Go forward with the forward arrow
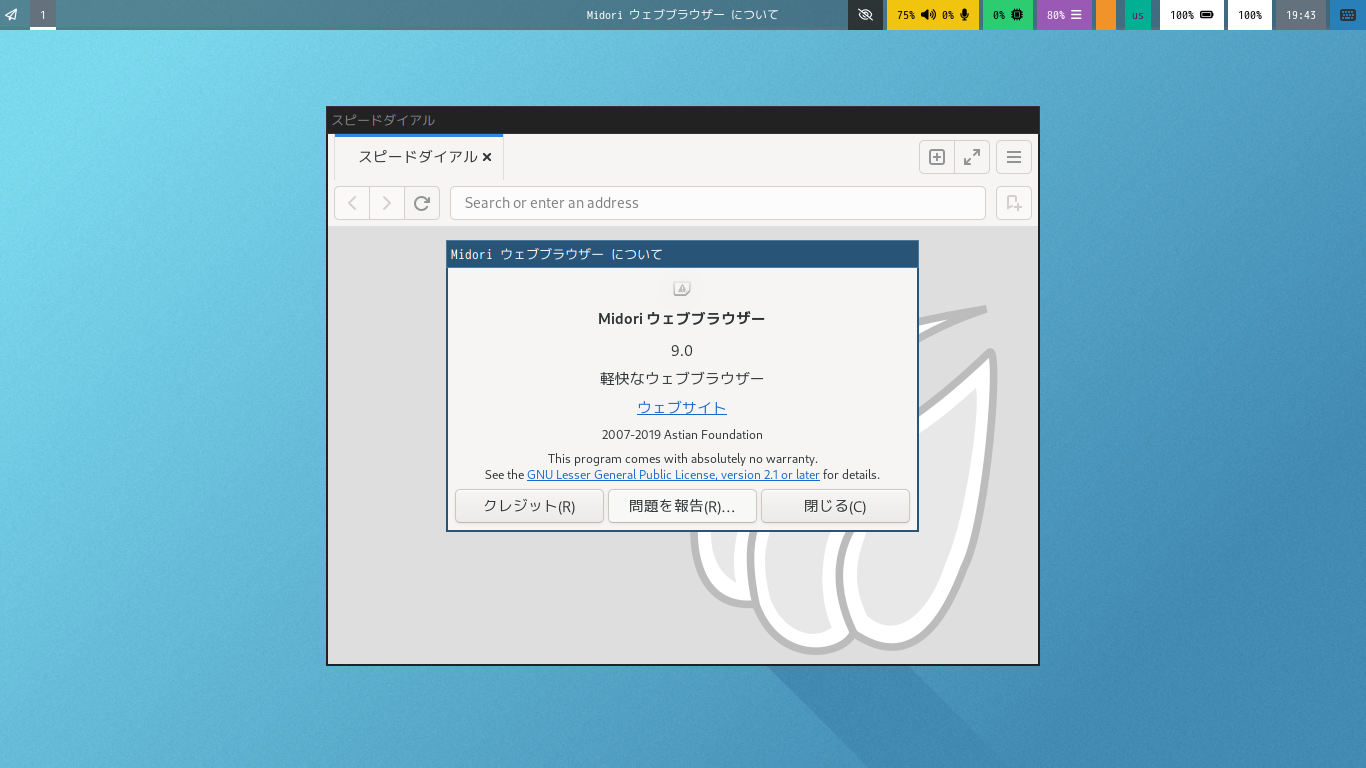Viewport: 1366px width, 768px height. 387,203
